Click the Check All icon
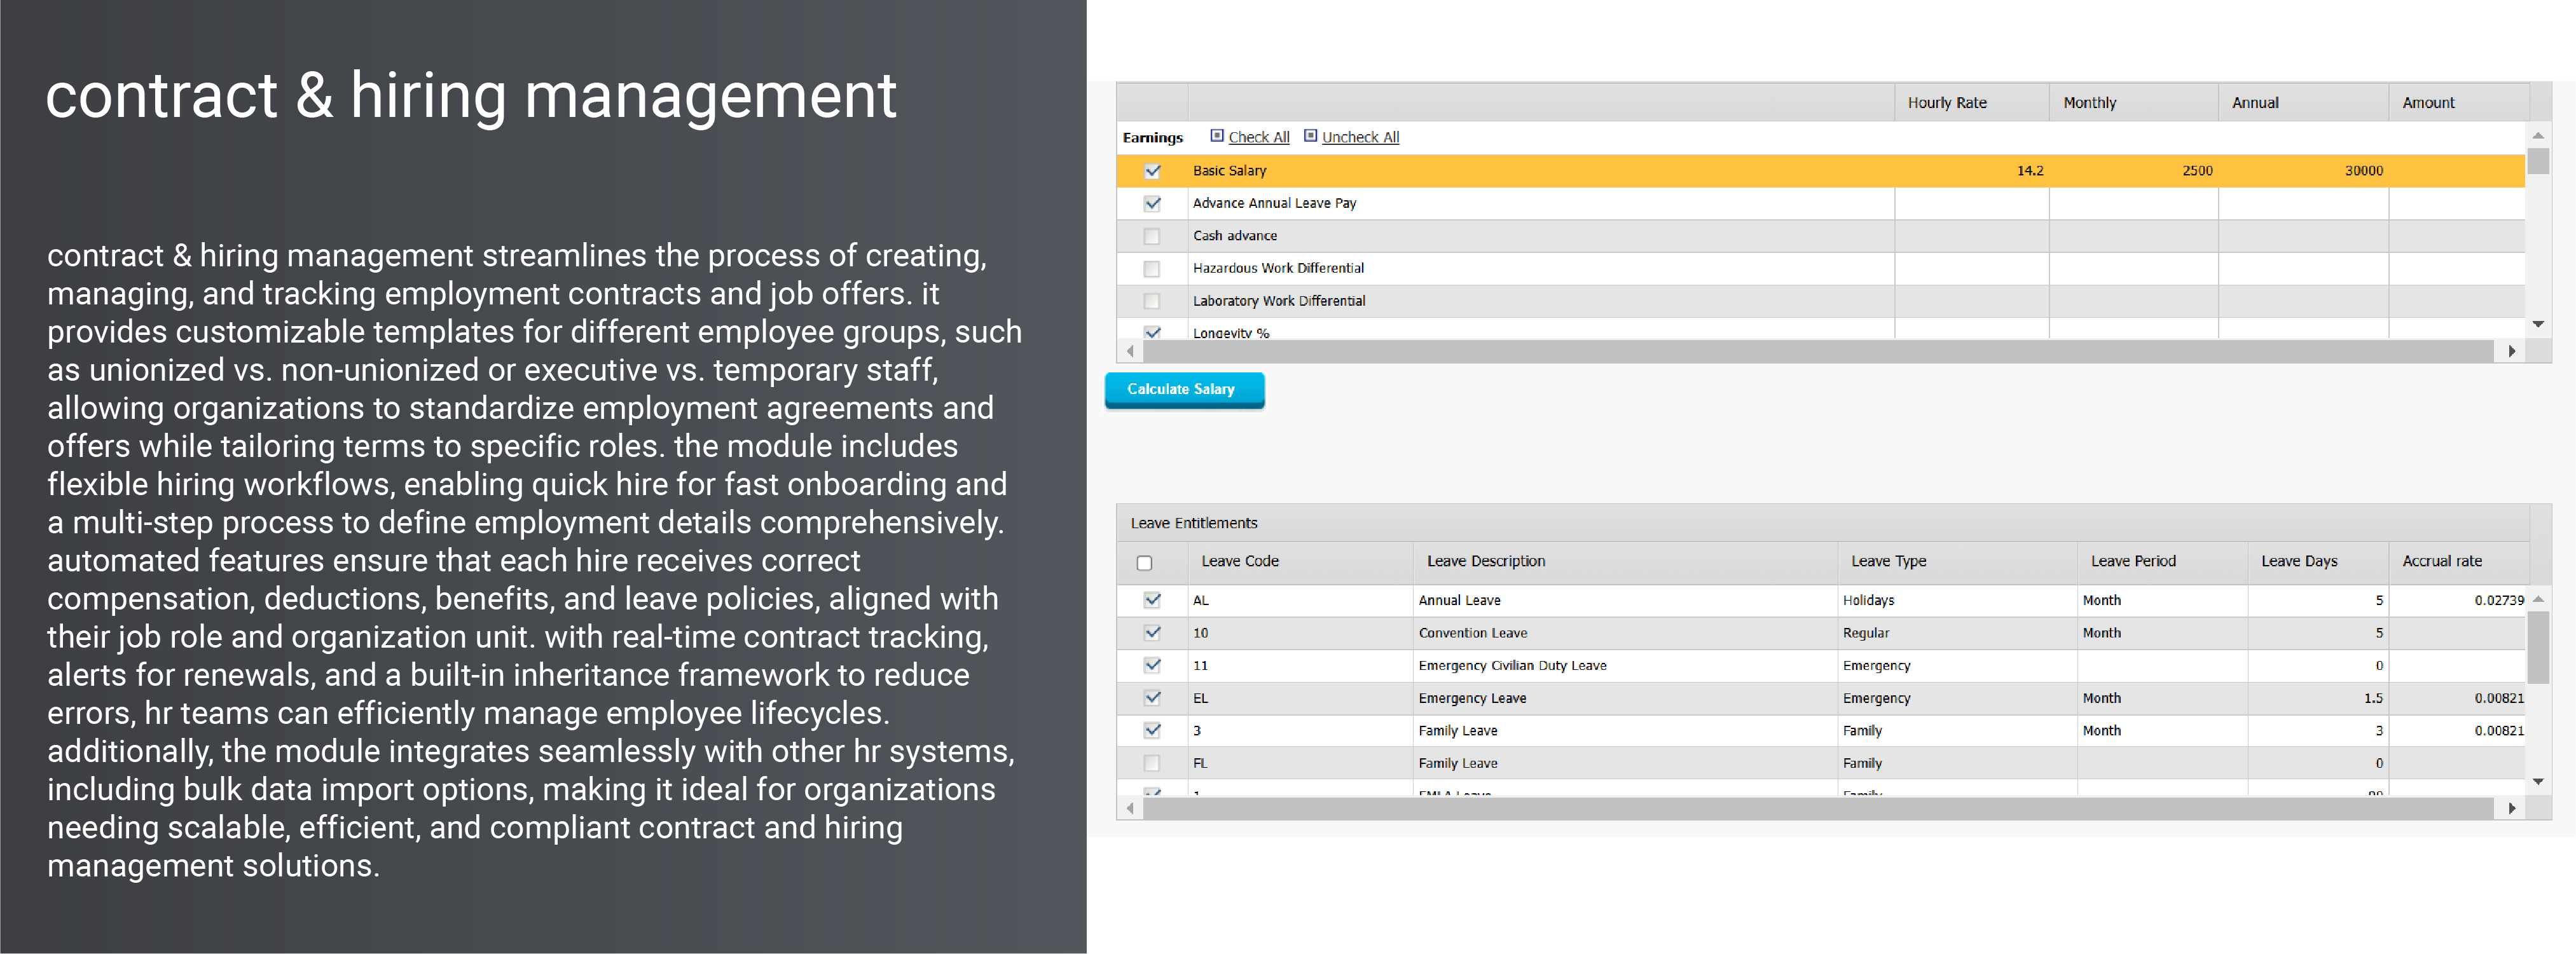This screenshot has height=954, width=2576. click(x=1217, y=136)
